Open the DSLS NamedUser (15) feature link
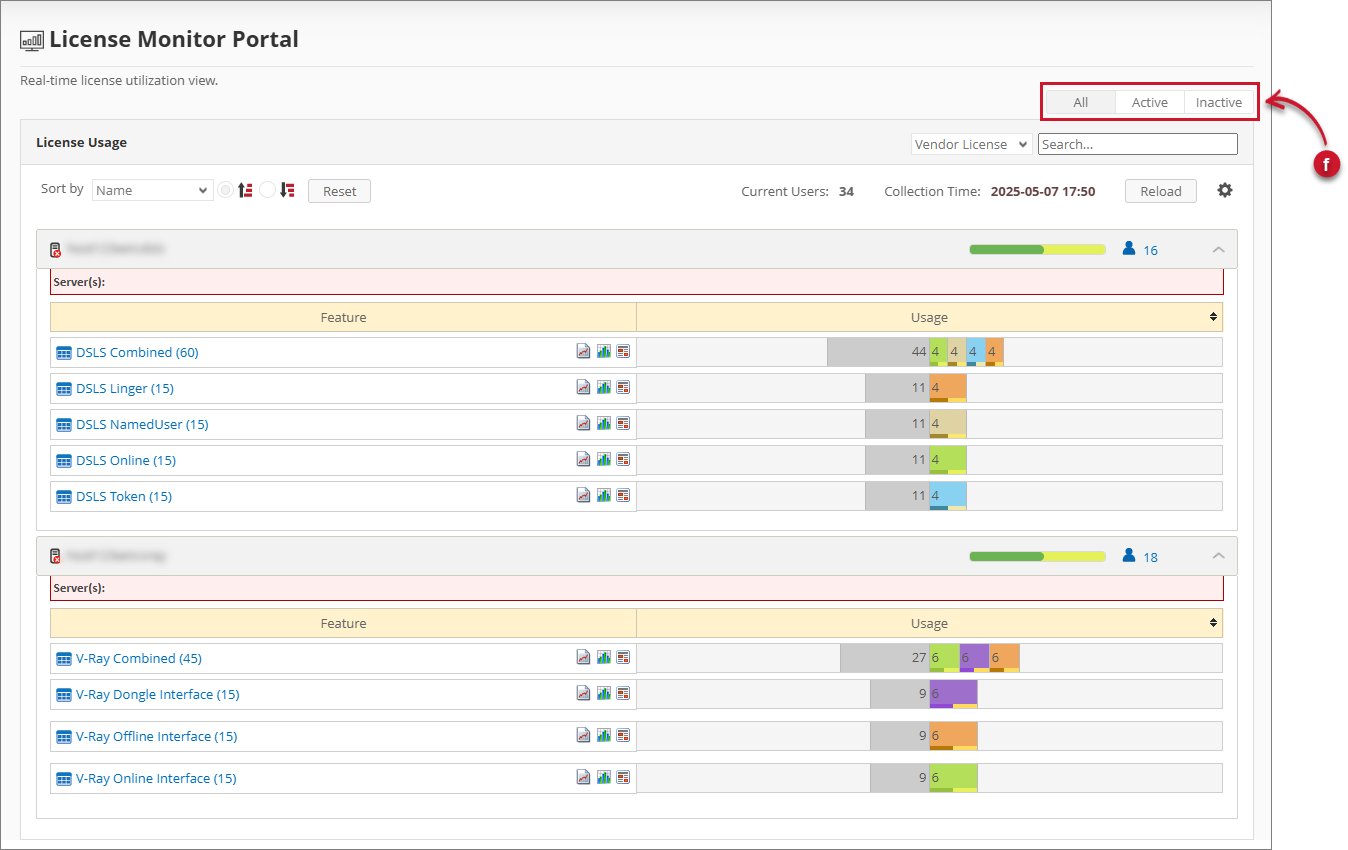 coord(142,424)
